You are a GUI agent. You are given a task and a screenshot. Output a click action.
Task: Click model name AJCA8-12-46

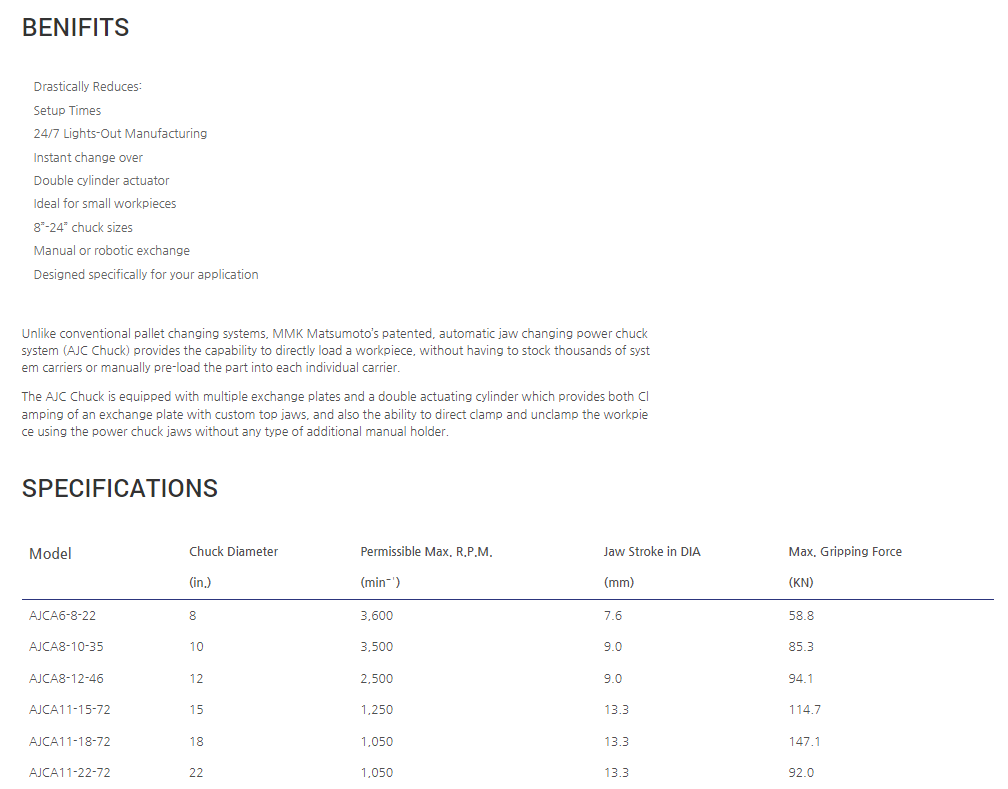point(66,679)
